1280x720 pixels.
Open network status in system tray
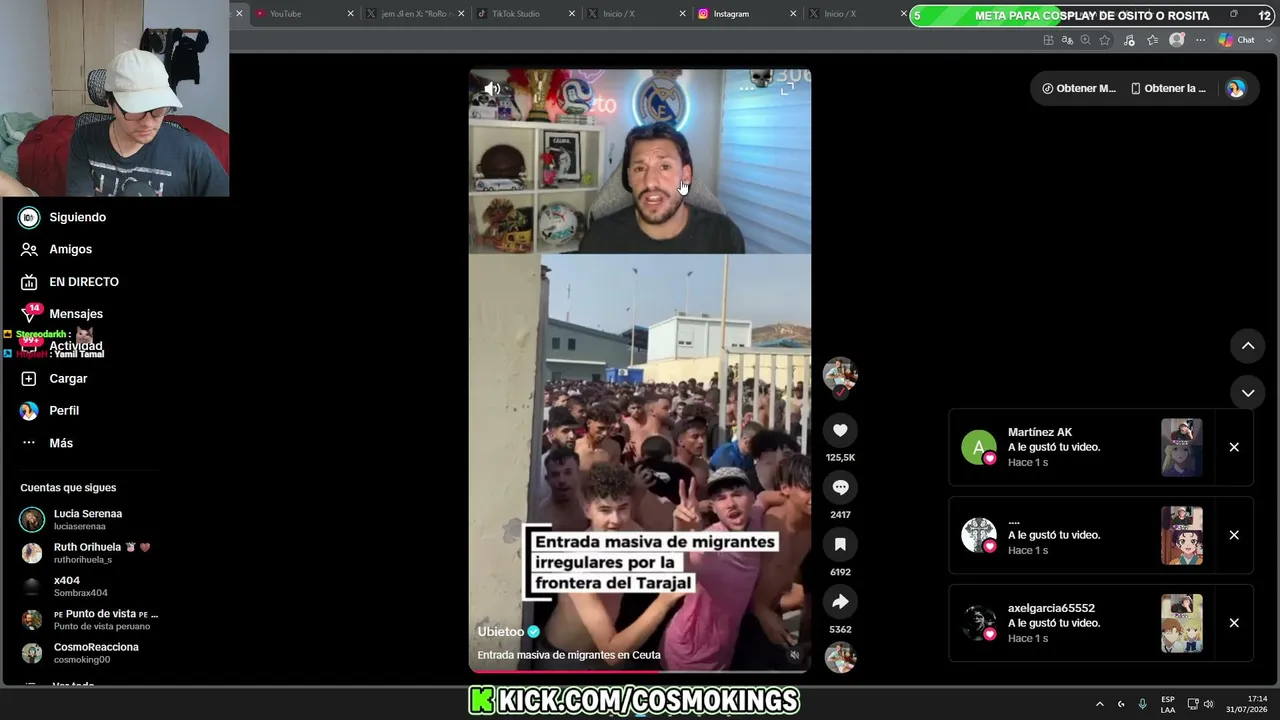tap(1193, 704)
